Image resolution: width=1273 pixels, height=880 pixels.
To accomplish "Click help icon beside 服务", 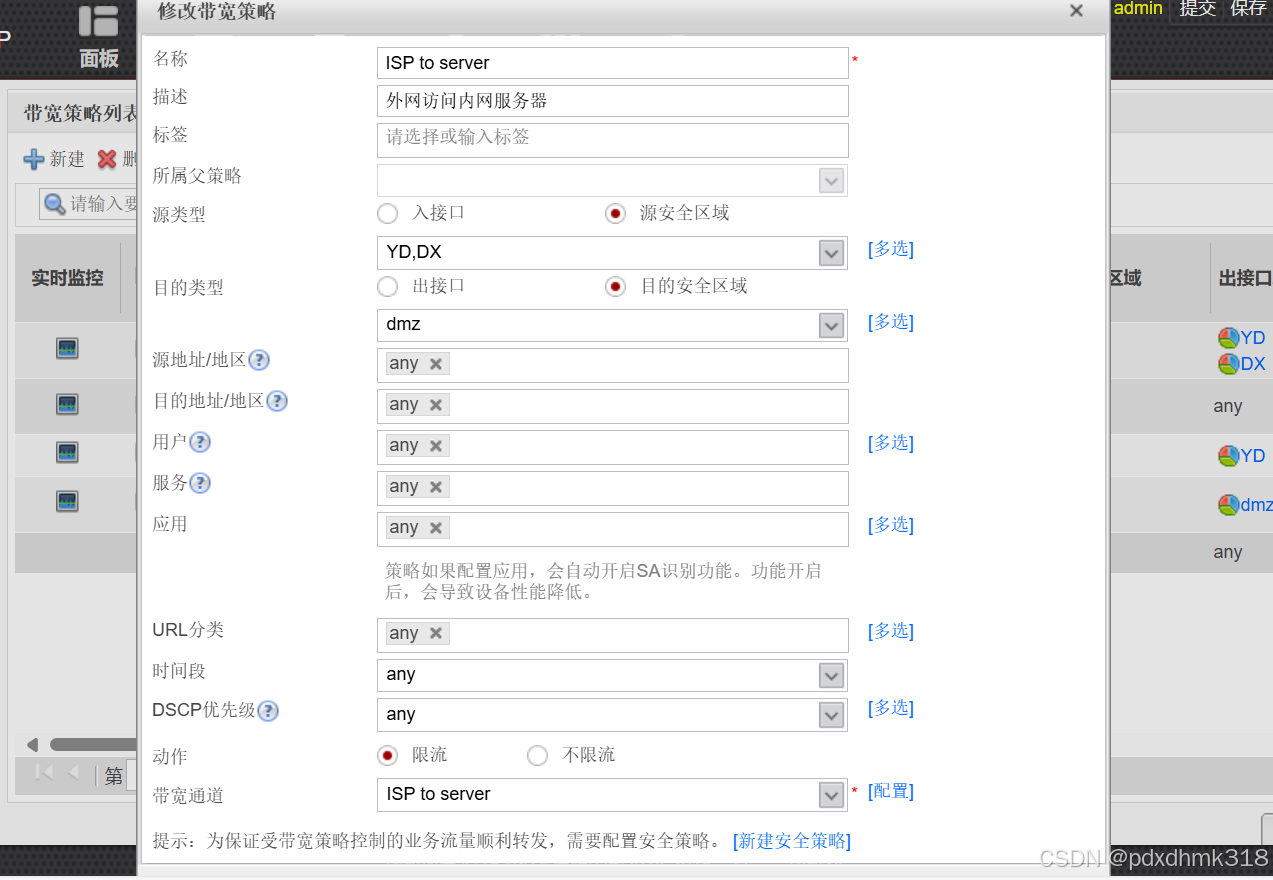I will point(200,483).
